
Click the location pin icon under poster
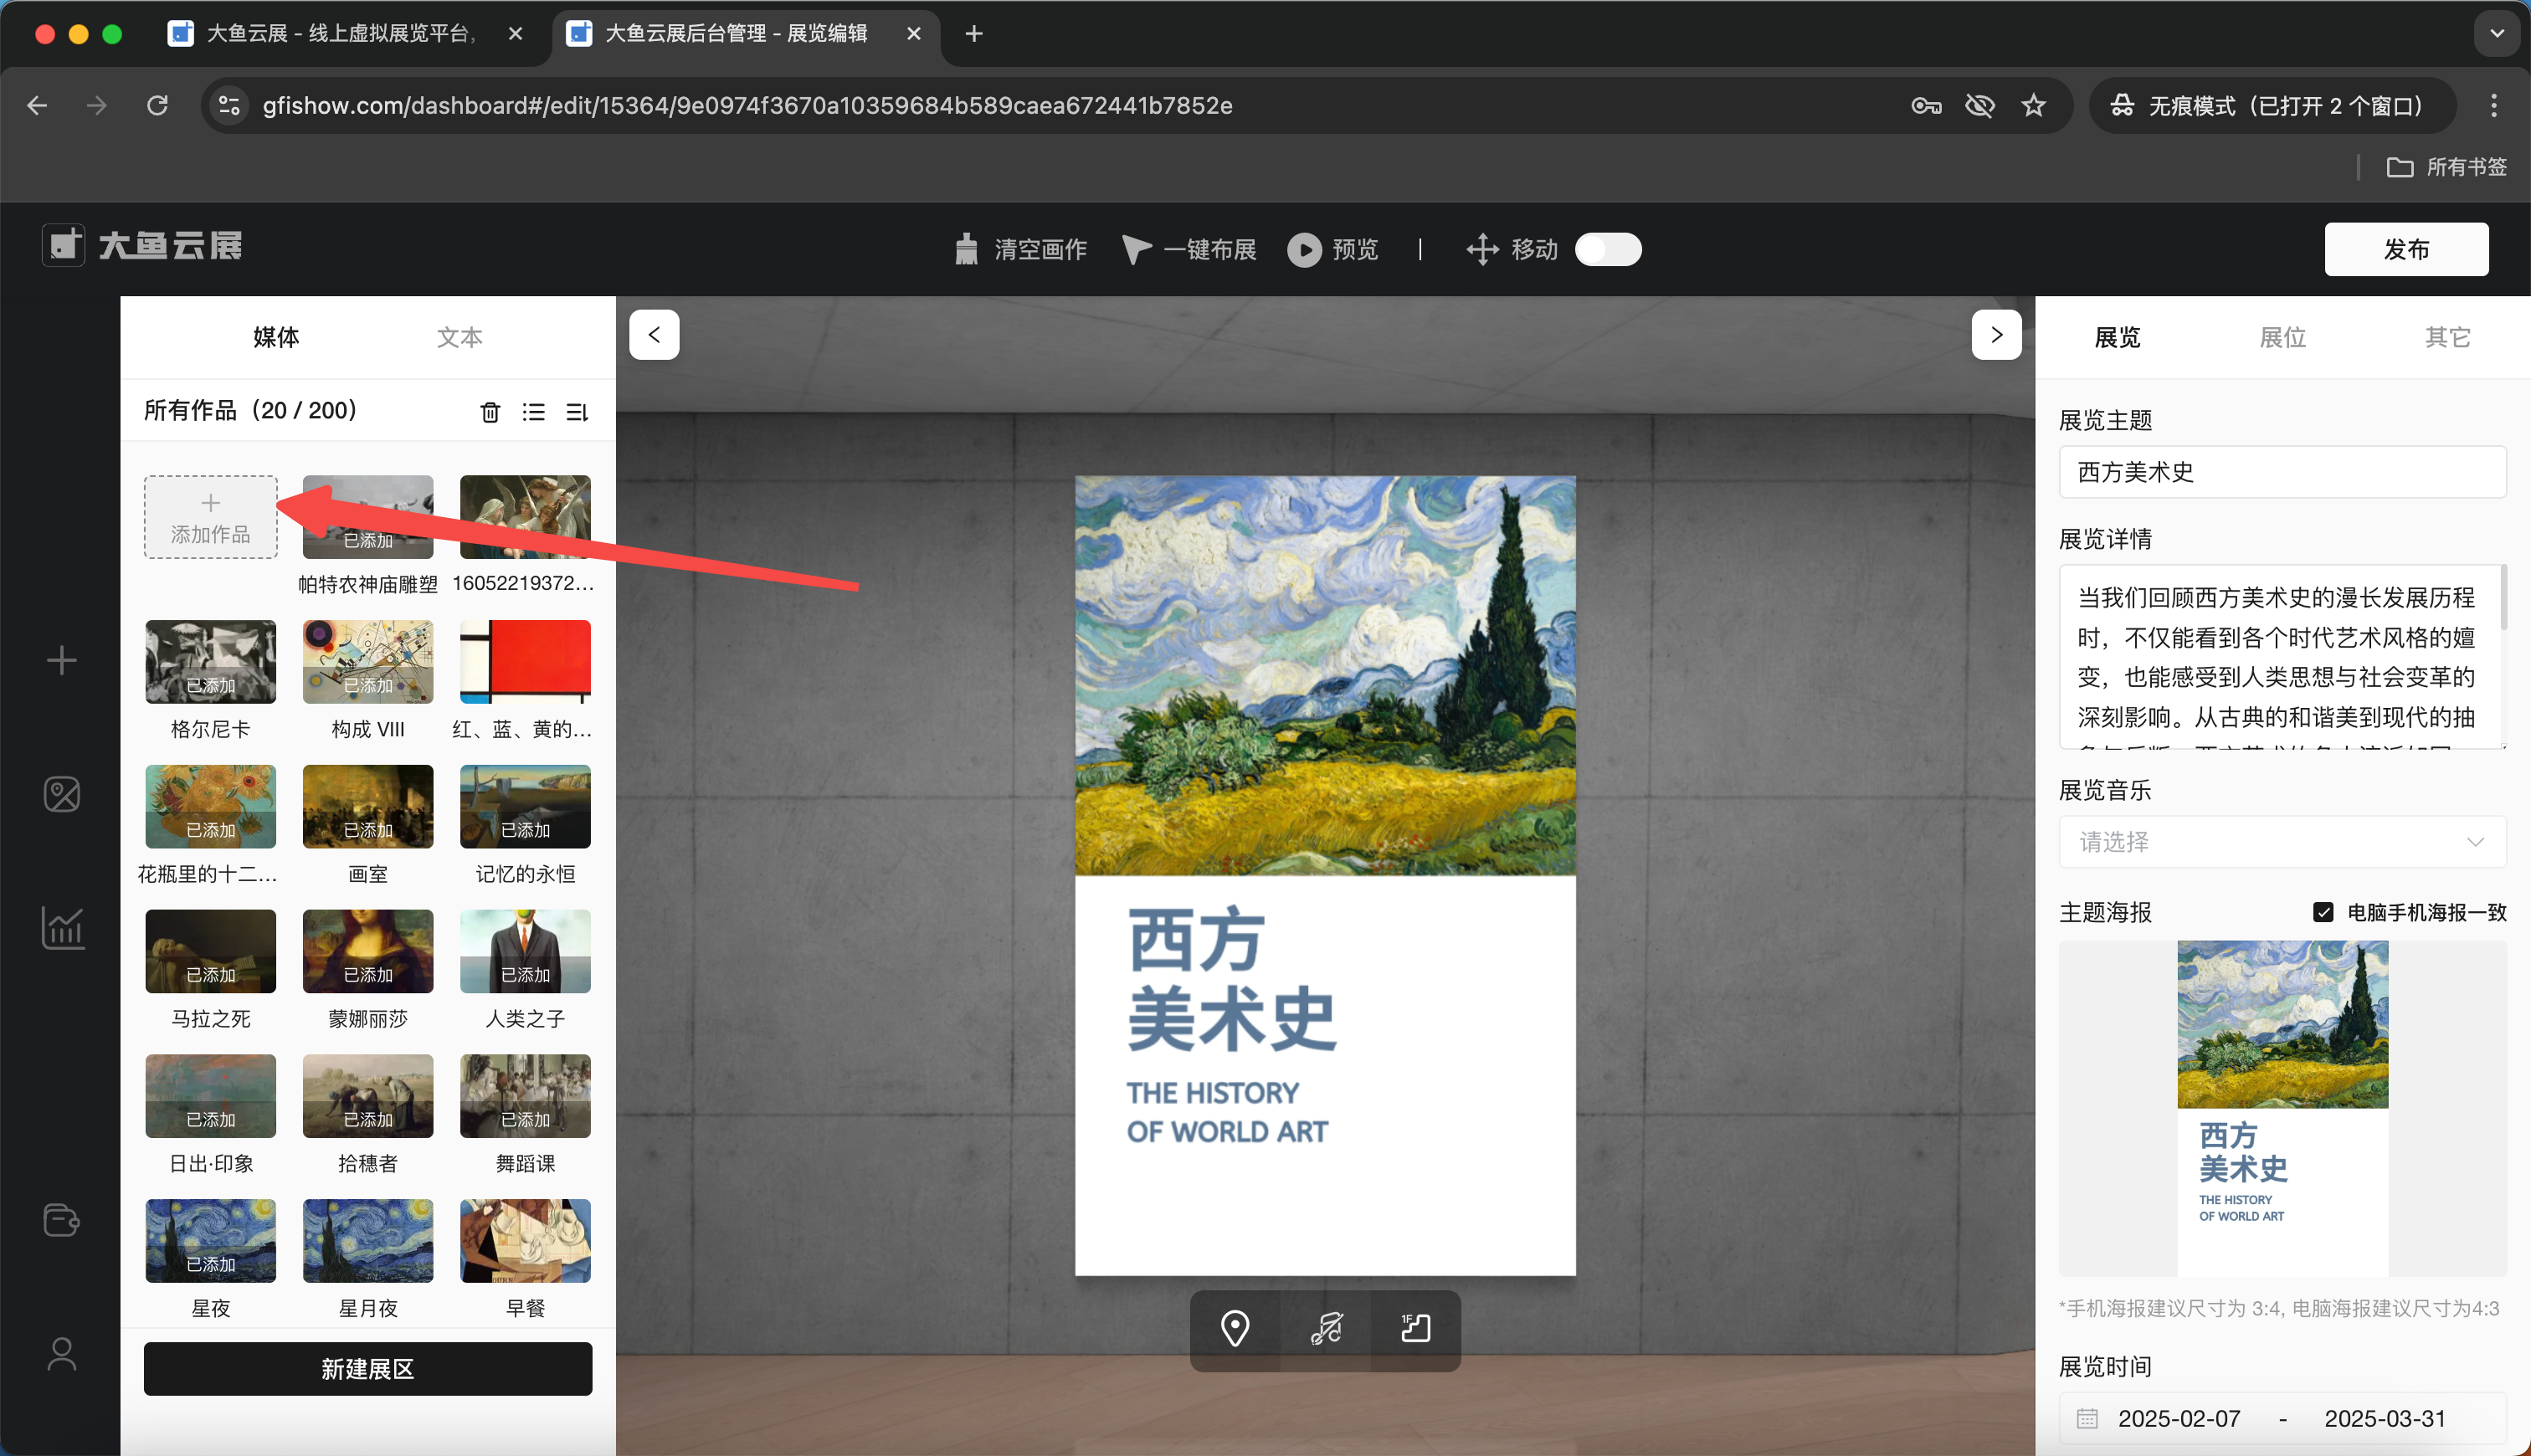[x=1235, y=1329]
